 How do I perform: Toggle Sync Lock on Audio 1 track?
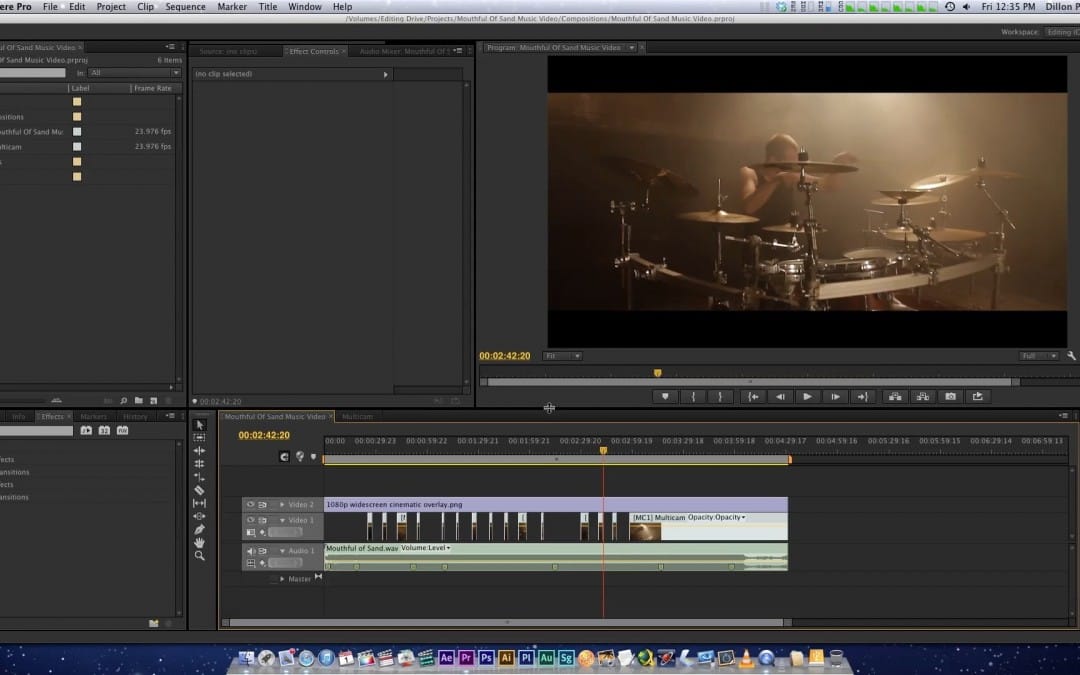(262, 551)
